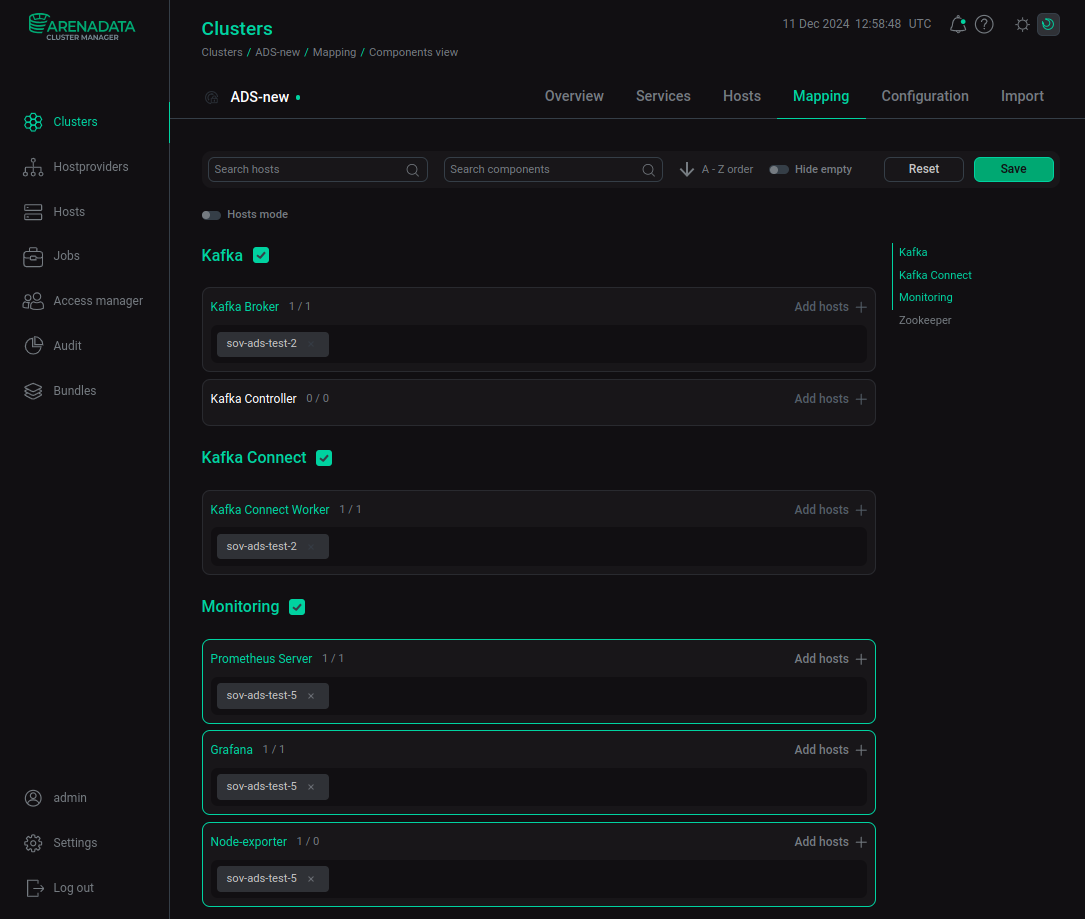1085x919 pixels.
Task: Switch to the light theme with the sun icon
Action: point(1022,24)
